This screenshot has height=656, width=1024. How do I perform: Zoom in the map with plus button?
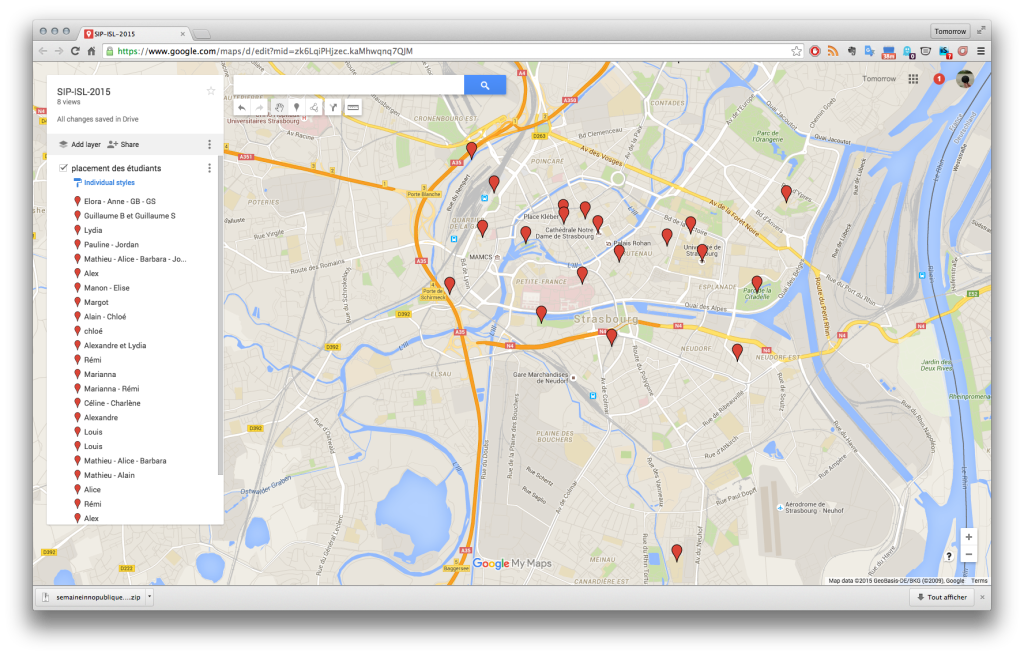968,537
